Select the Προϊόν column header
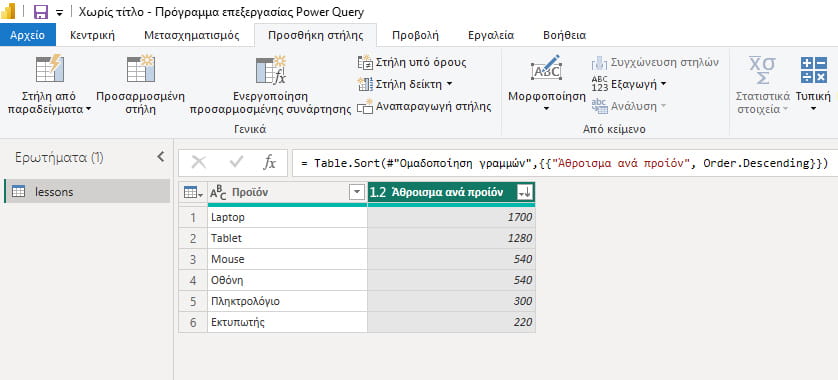838x380 pixels. (x=288, y=193)
